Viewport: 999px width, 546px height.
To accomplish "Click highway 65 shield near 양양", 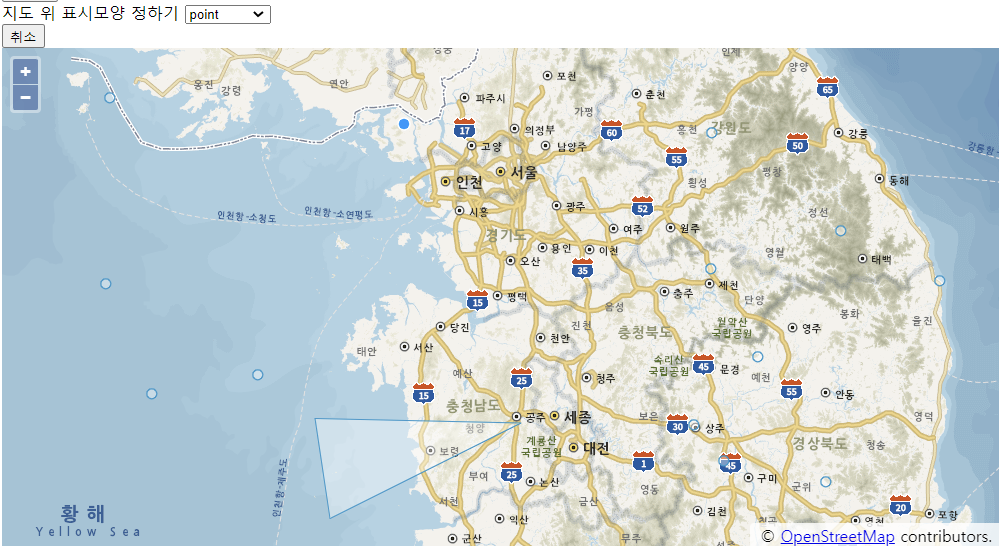I will click(x=828, y=87).
